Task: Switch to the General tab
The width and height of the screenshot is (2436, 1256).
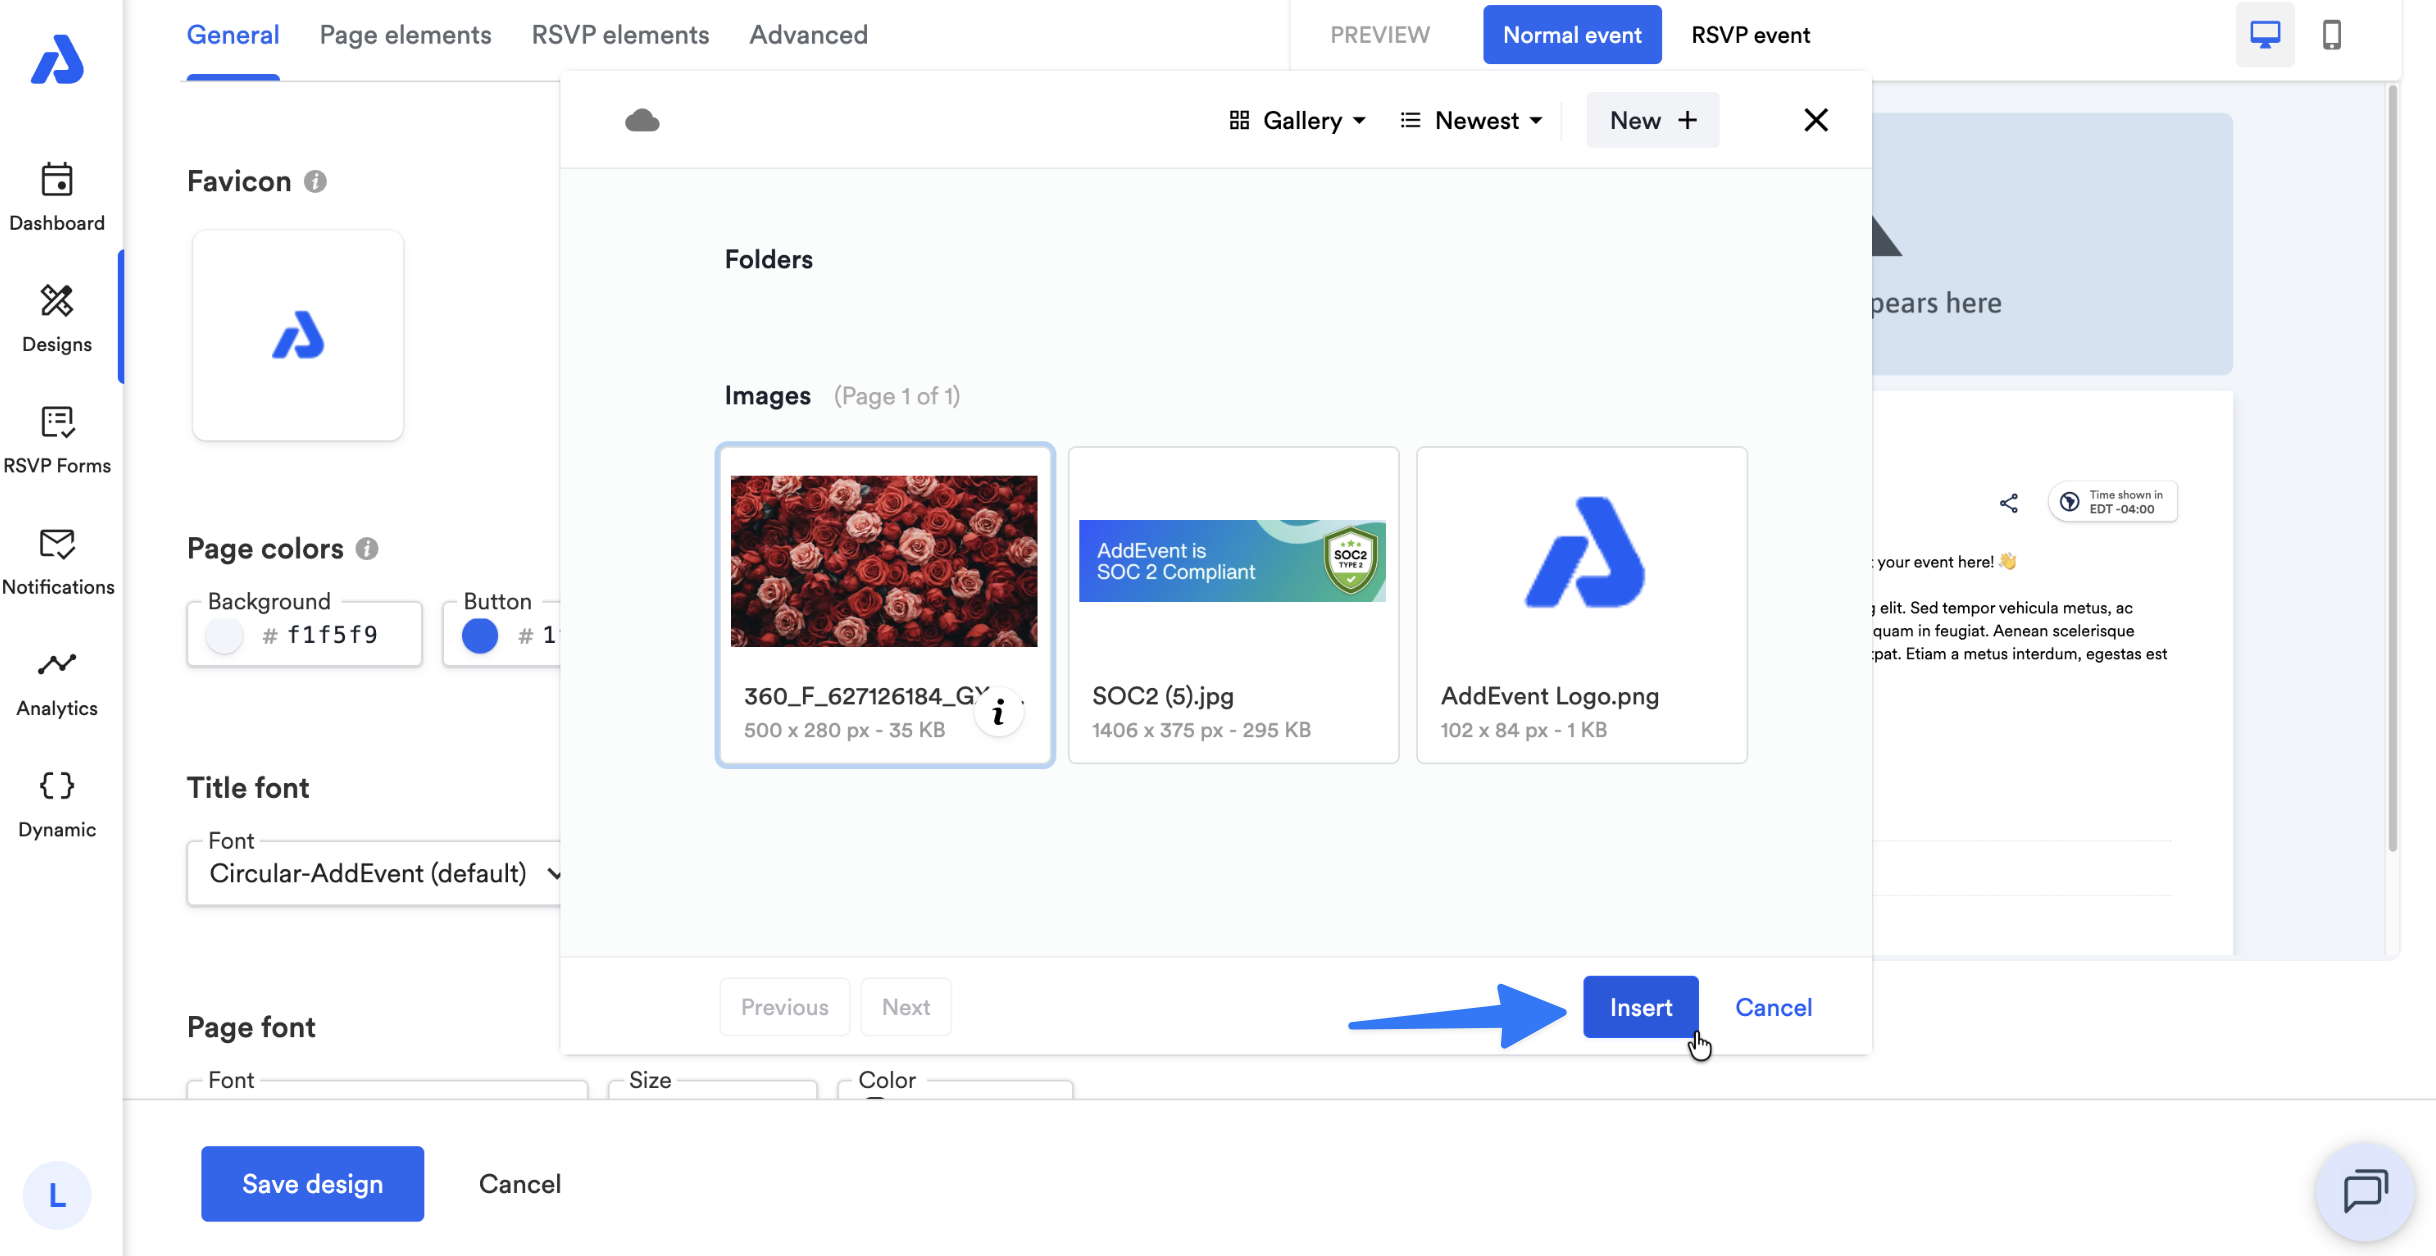Action: pos(233,35)
